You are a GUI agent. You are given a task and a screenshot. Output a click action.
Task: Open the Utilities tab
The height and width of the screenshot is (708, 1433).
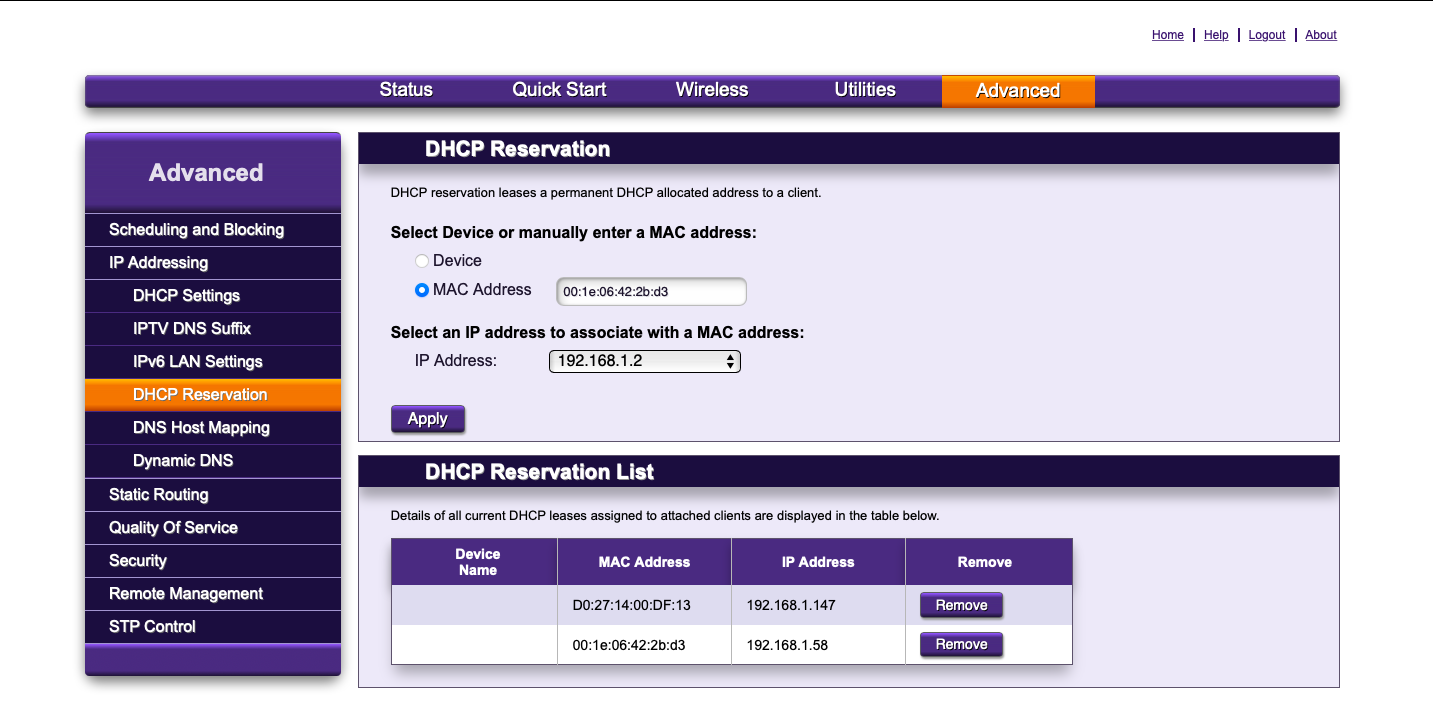click(x=864, y=90)
